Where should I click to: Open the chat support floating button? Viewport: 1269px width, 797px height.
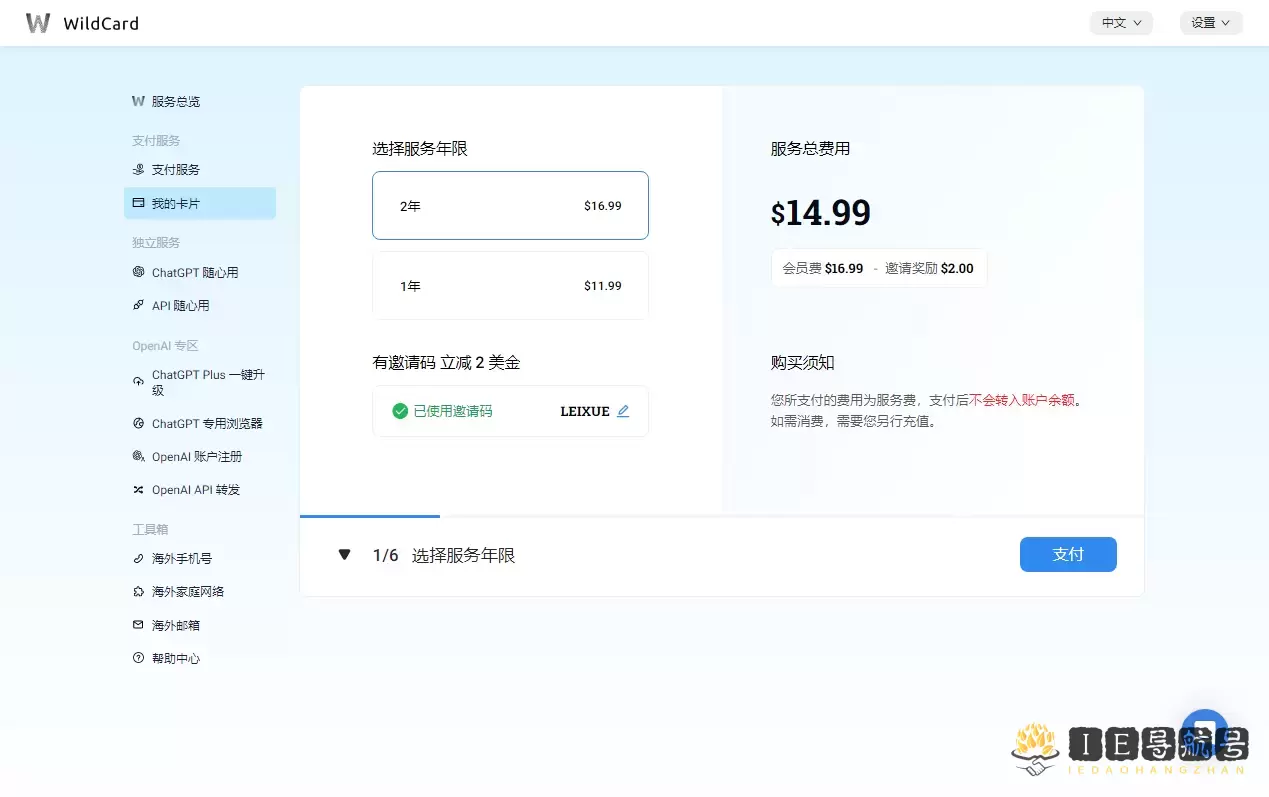pos(1204,732)
